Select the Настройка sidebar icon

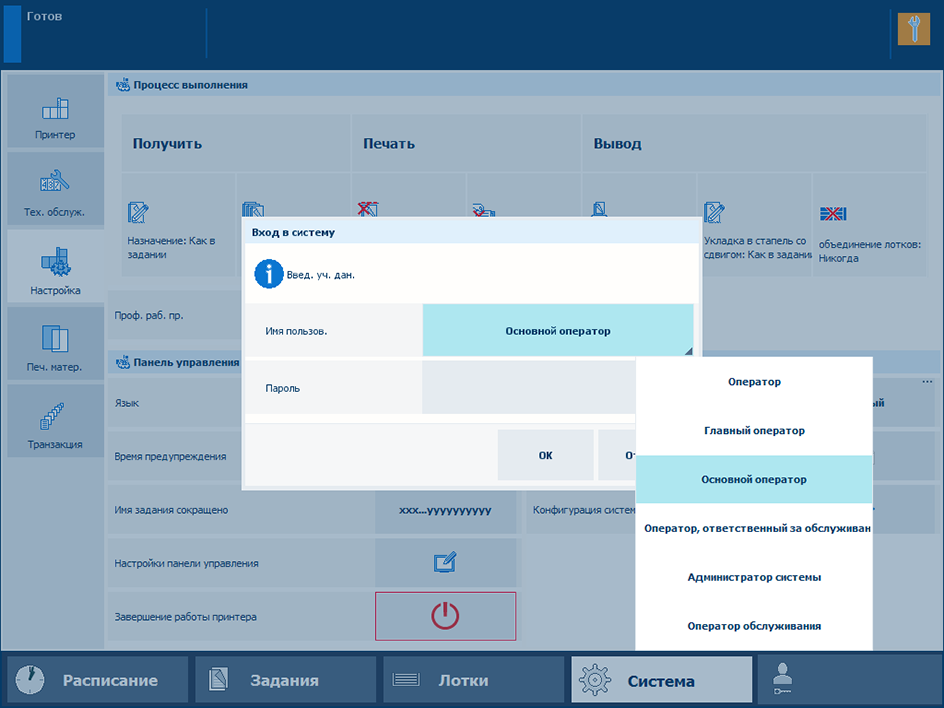pos(56,267)
